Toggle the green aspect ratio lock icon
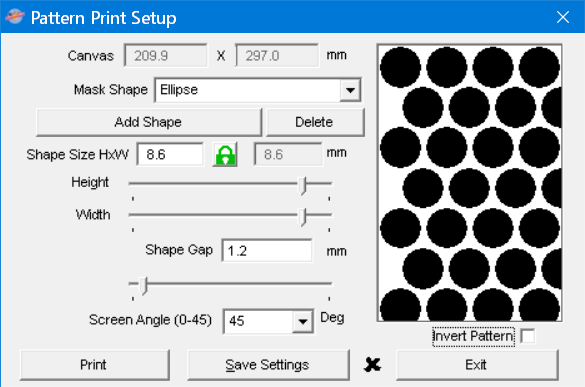 tap(225, 155)
